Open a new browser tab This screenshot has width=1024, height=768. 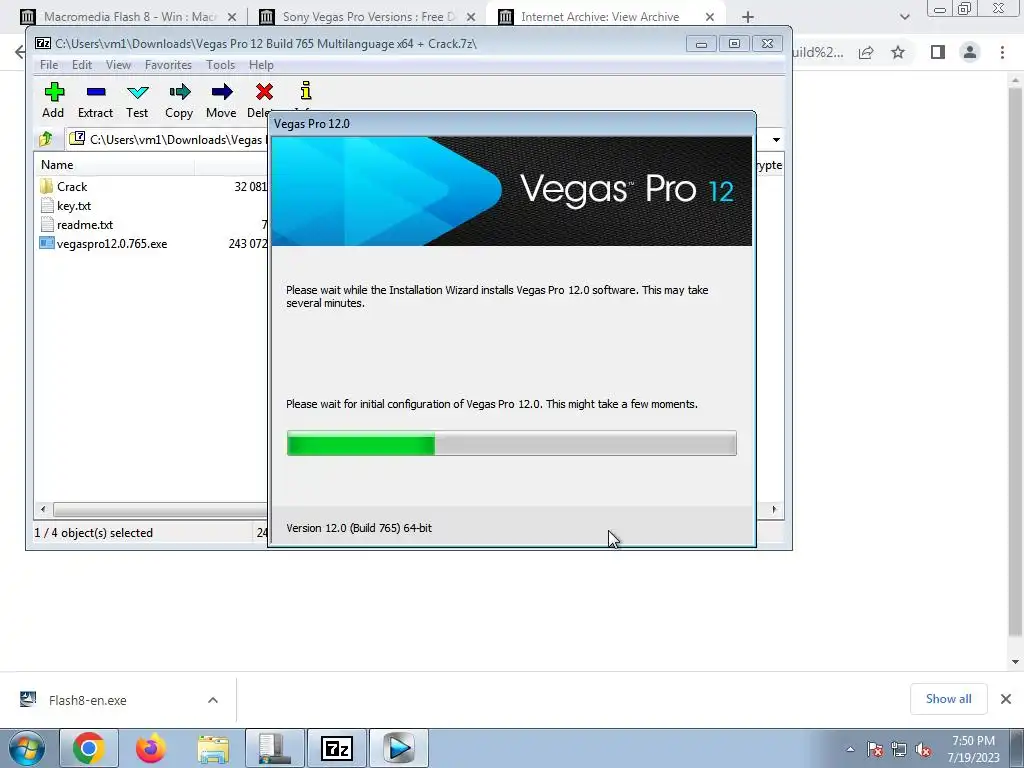click(748, 17)
